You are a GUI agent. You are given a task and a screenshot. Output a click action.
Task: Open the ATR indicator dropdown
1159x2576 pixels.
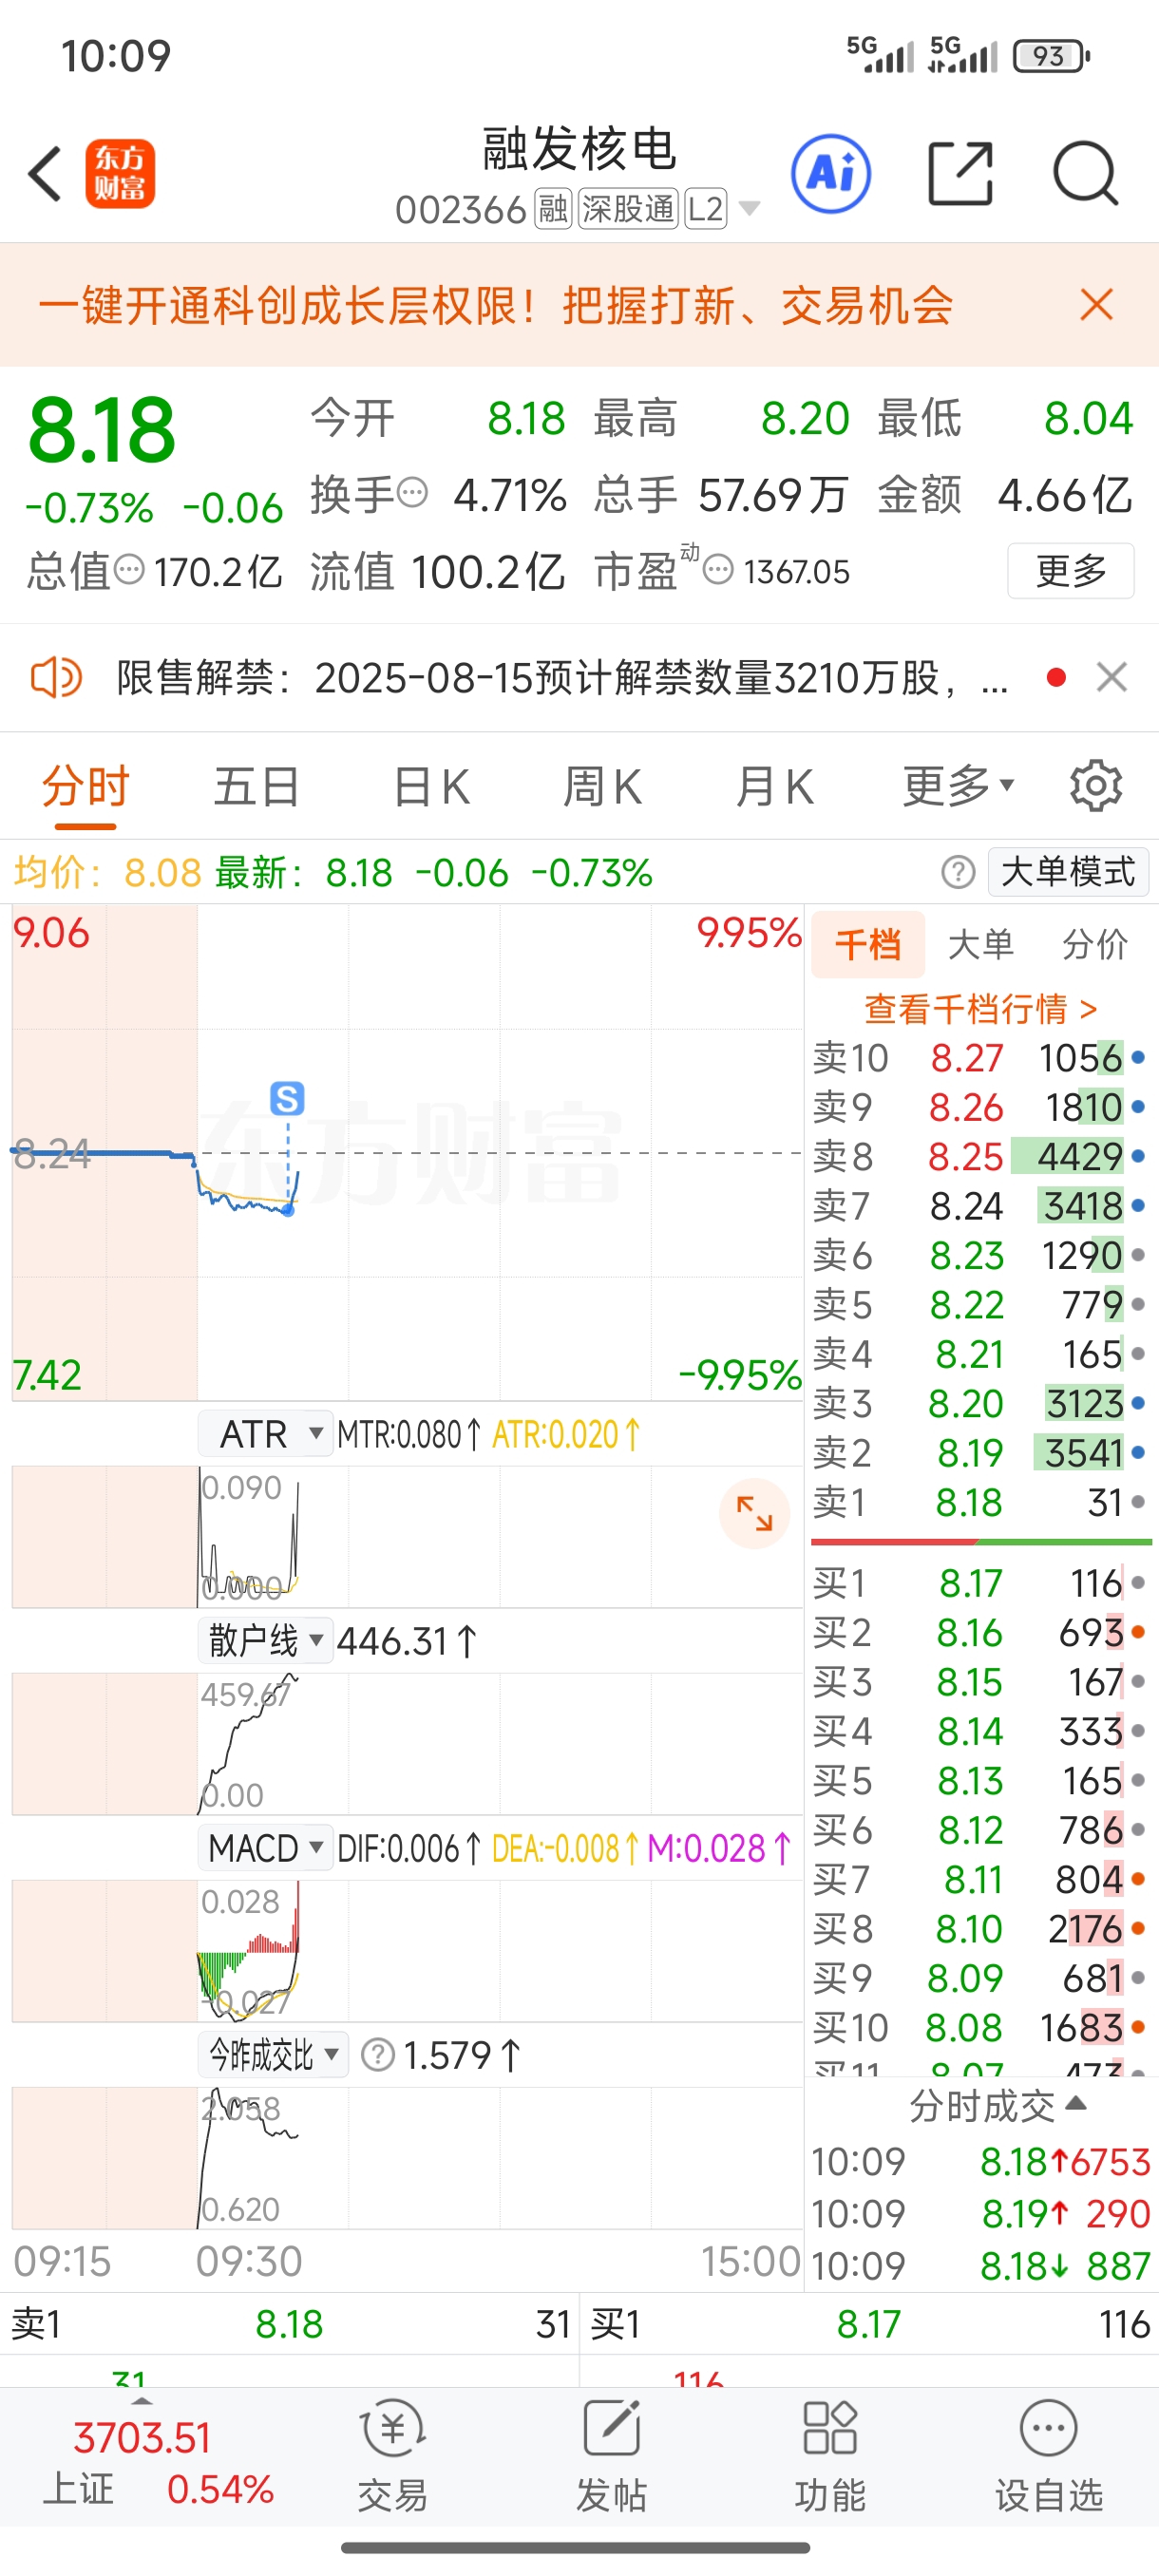tap(265, 1434)
